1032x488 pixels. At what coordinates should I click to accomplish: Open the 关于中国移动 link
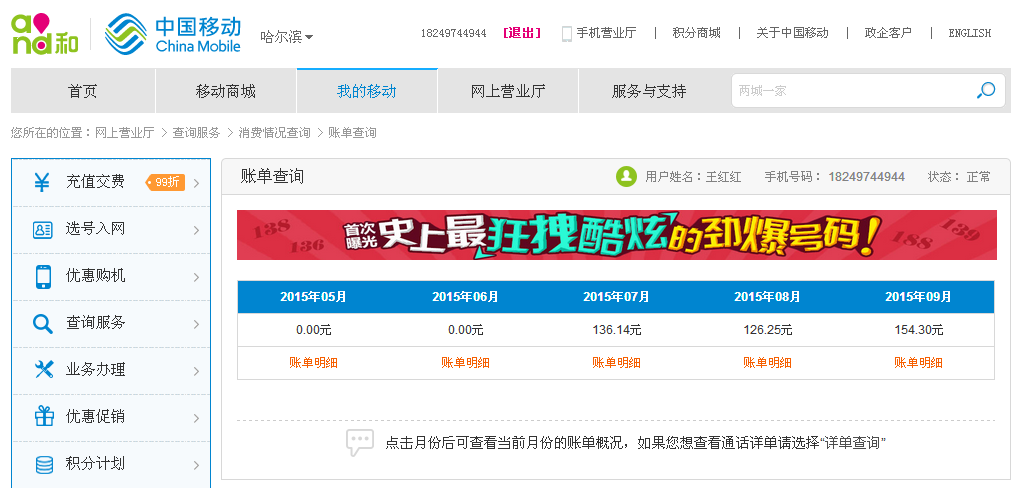(792, 33)
